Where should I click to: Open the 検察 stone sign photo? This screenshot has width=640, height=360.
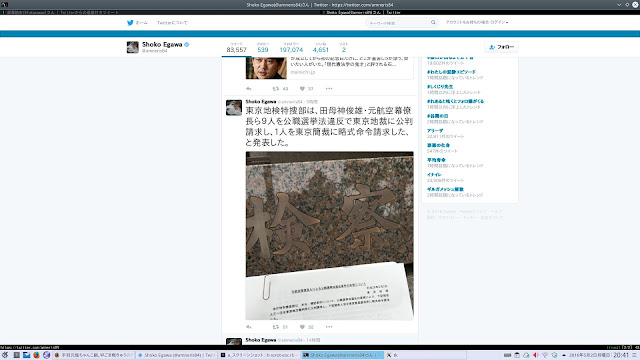[x=329, y=236]
